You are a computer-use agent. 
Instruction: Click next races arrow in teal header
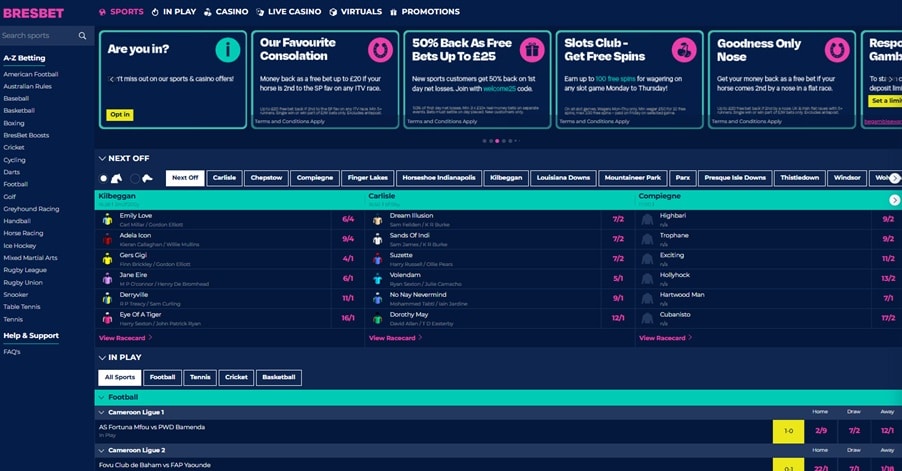tap(894, 200)
